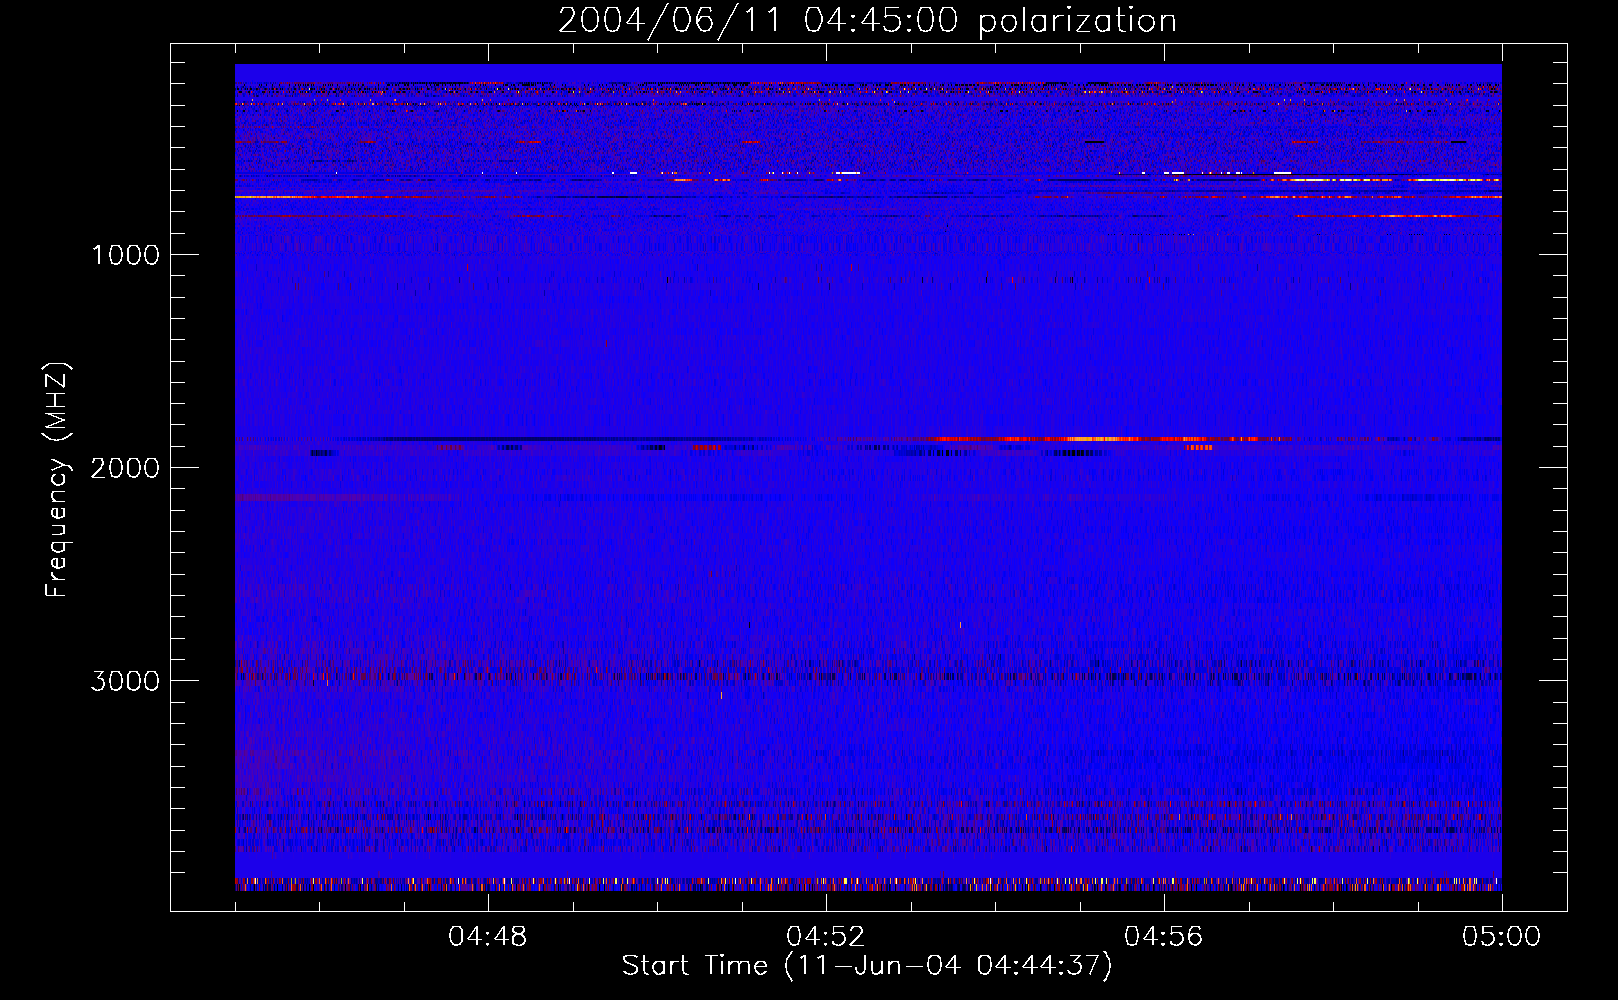Click the 04:52 time tick label
Image resolution: width=1618 pixels, height=1000 pixels.
pyautogui.click(x=826, y=937)
